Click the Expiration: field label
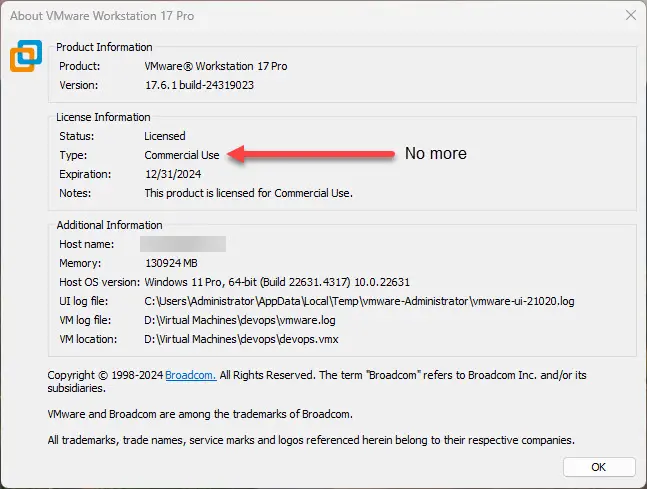The height and width of the screenshot is (489, 647). point(85,174)
